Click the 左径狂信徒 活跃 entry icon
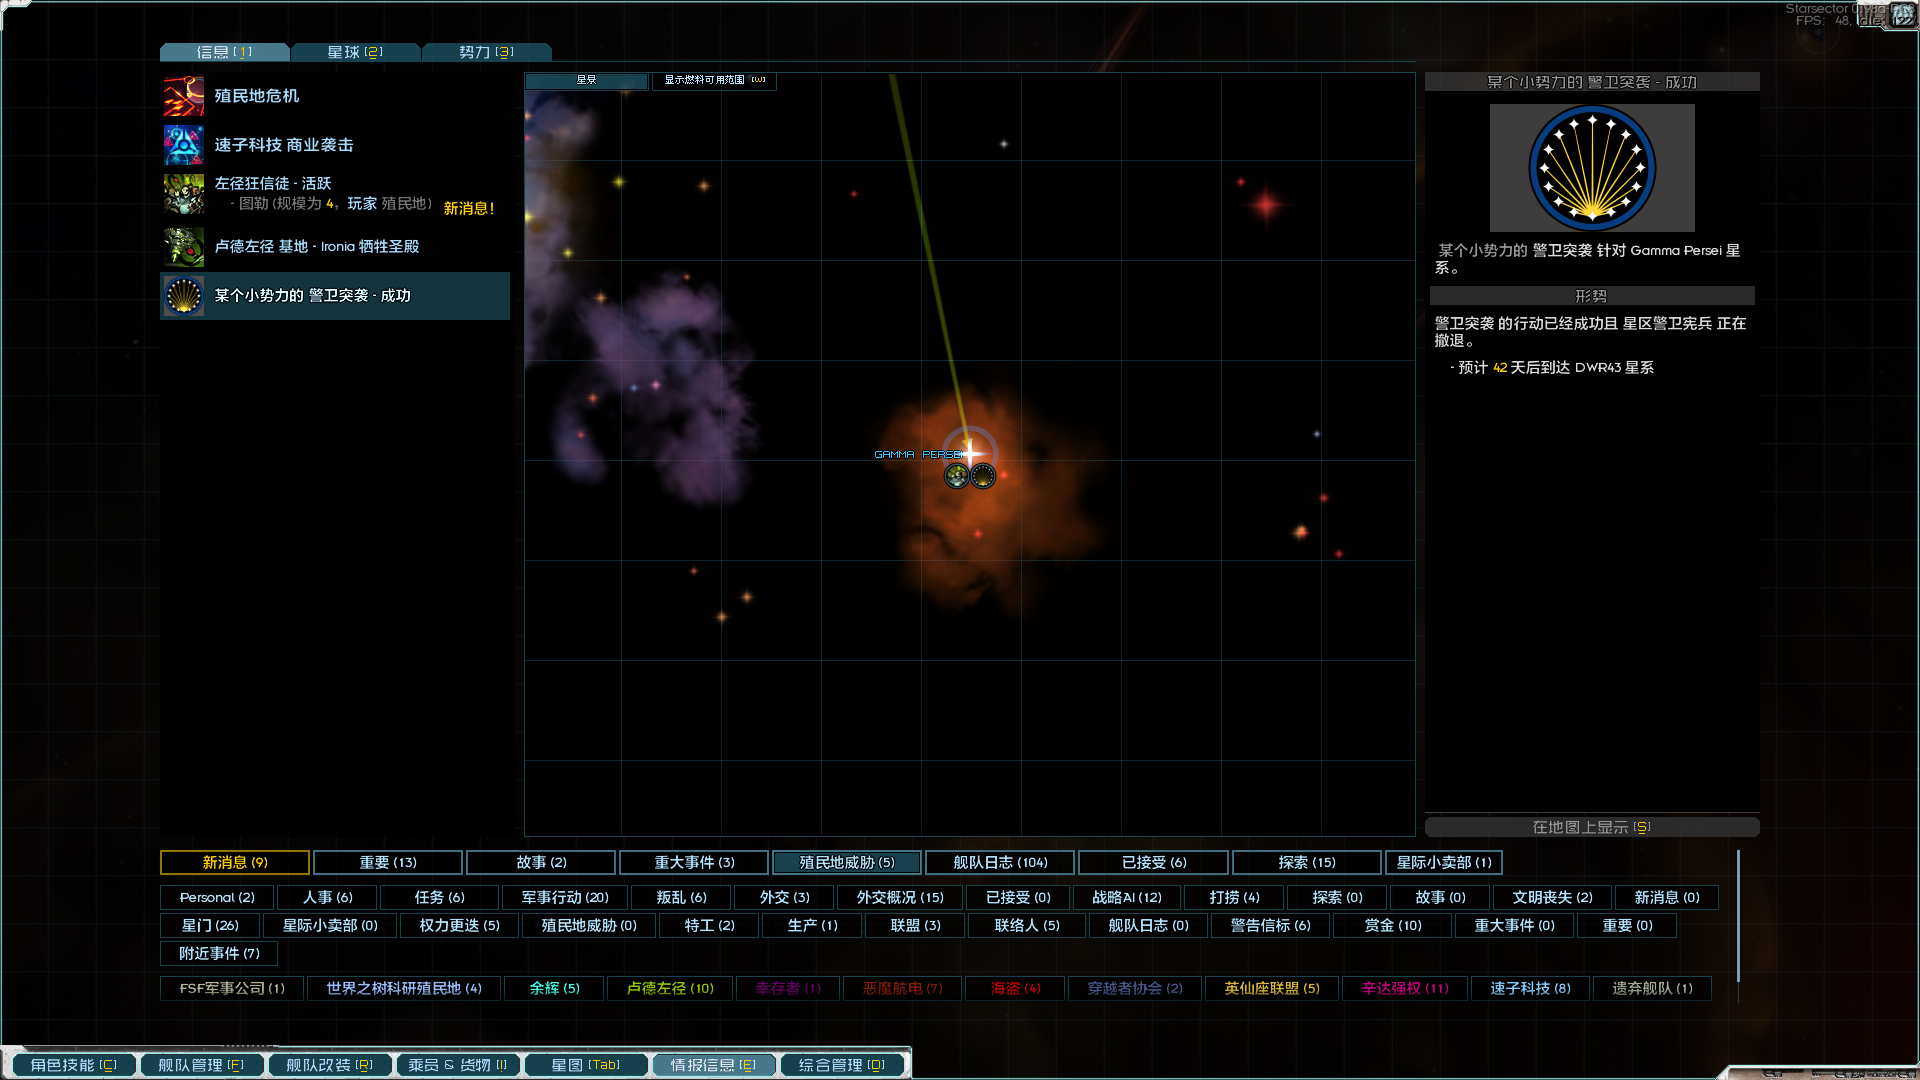 184,194
